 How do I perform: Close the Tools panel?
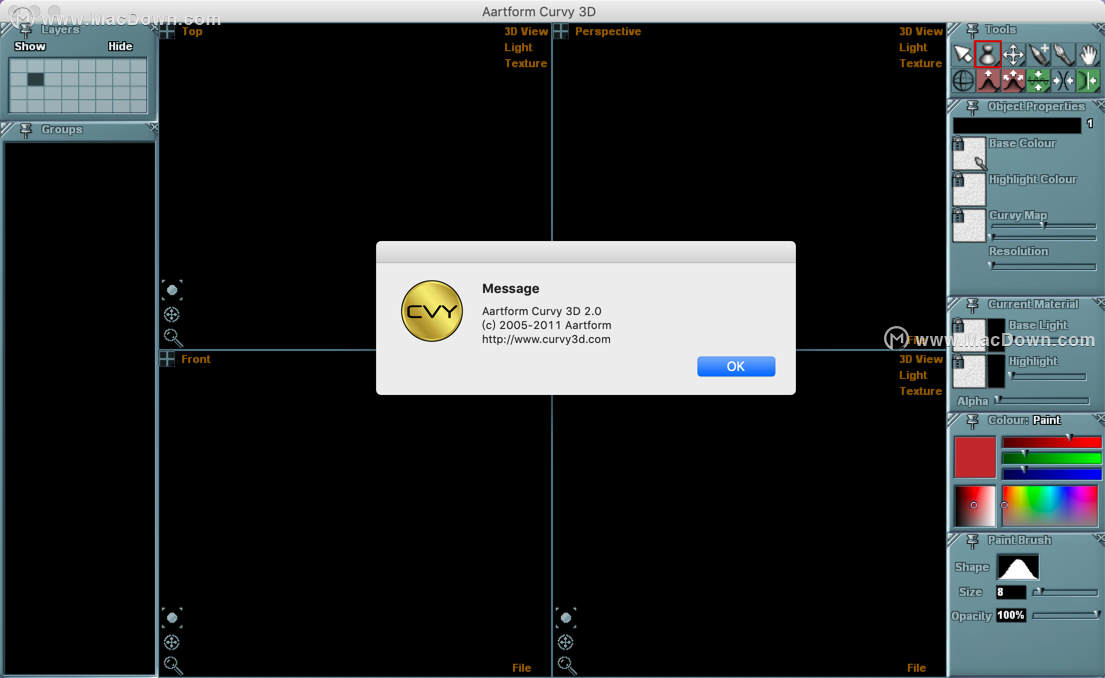click(1099, 27)
